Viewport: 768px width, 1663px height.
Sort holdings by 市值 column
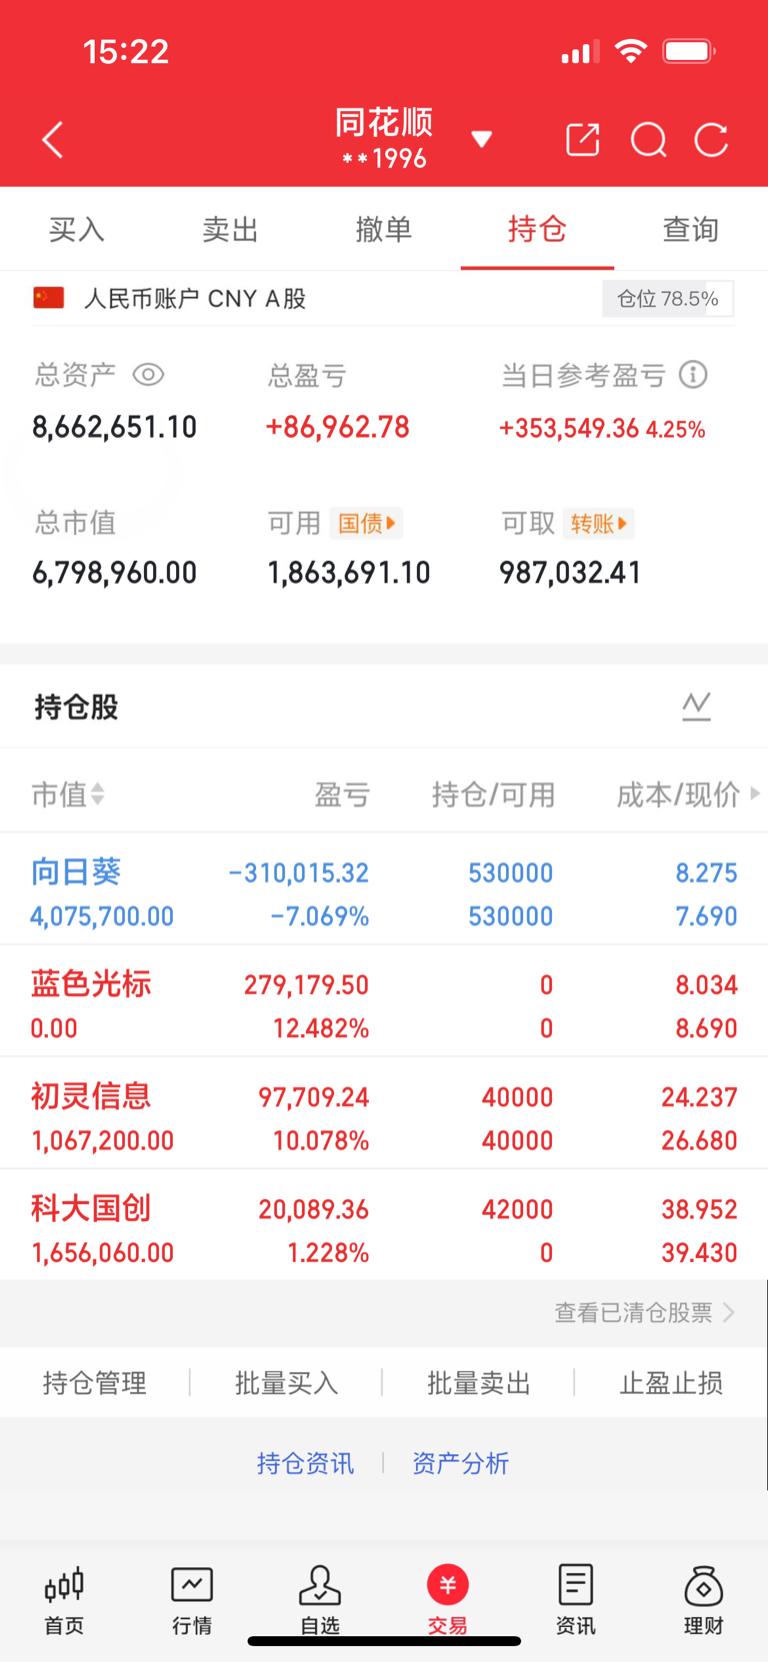click(x=68, y=795)
